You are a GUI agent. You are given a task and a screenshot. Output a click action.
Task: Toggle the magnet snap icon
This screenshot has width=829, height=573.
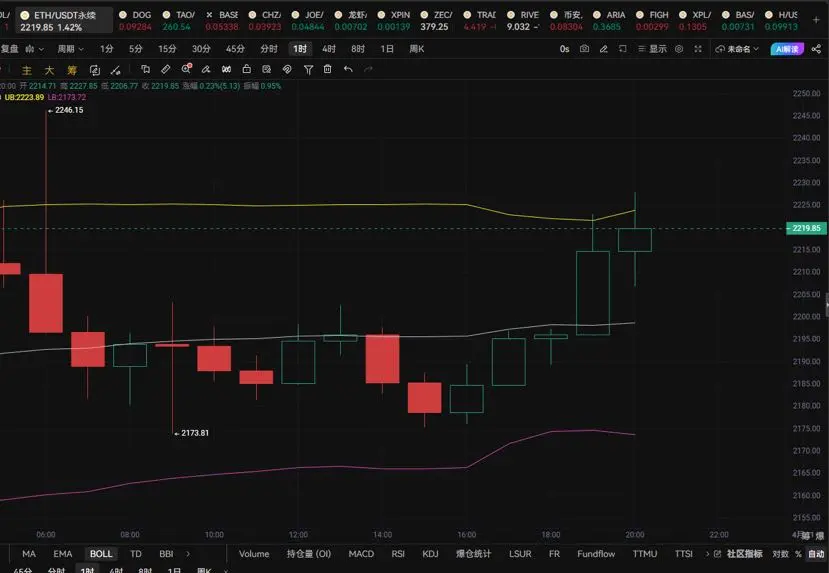click(x=226, y=69)
